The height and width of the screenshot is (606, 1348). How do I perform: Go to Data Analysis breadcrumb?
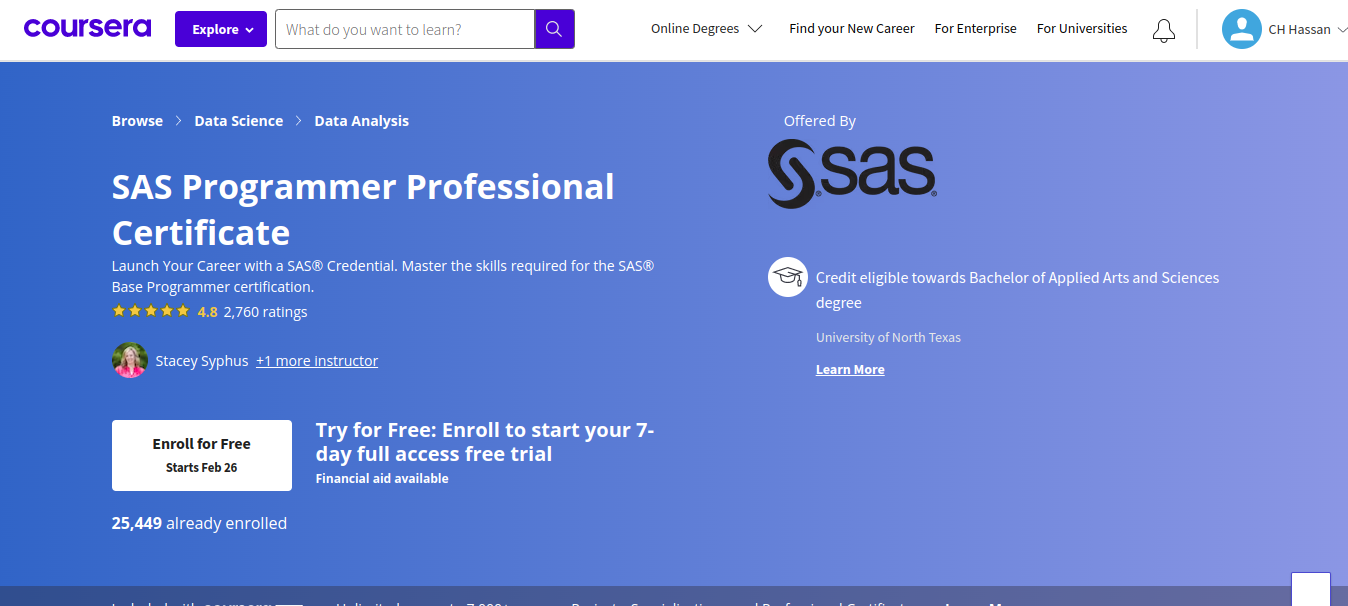[x=362, y=121]
